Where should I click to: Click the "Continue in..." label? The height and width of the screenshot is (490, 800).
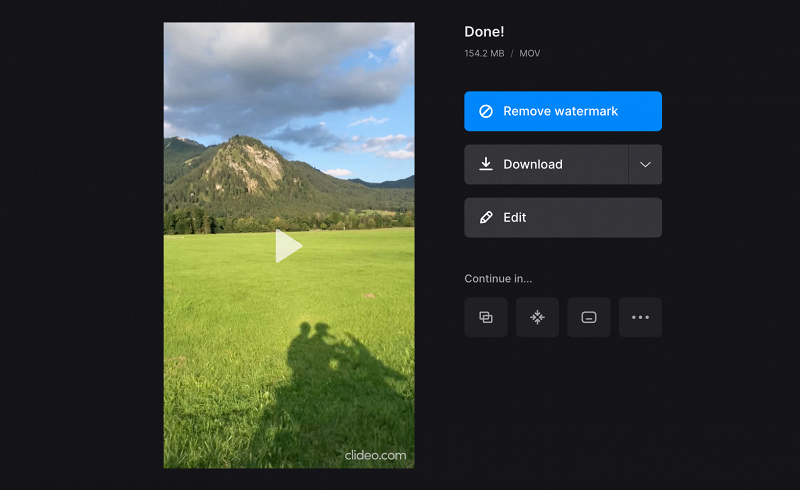click(498, 279)
